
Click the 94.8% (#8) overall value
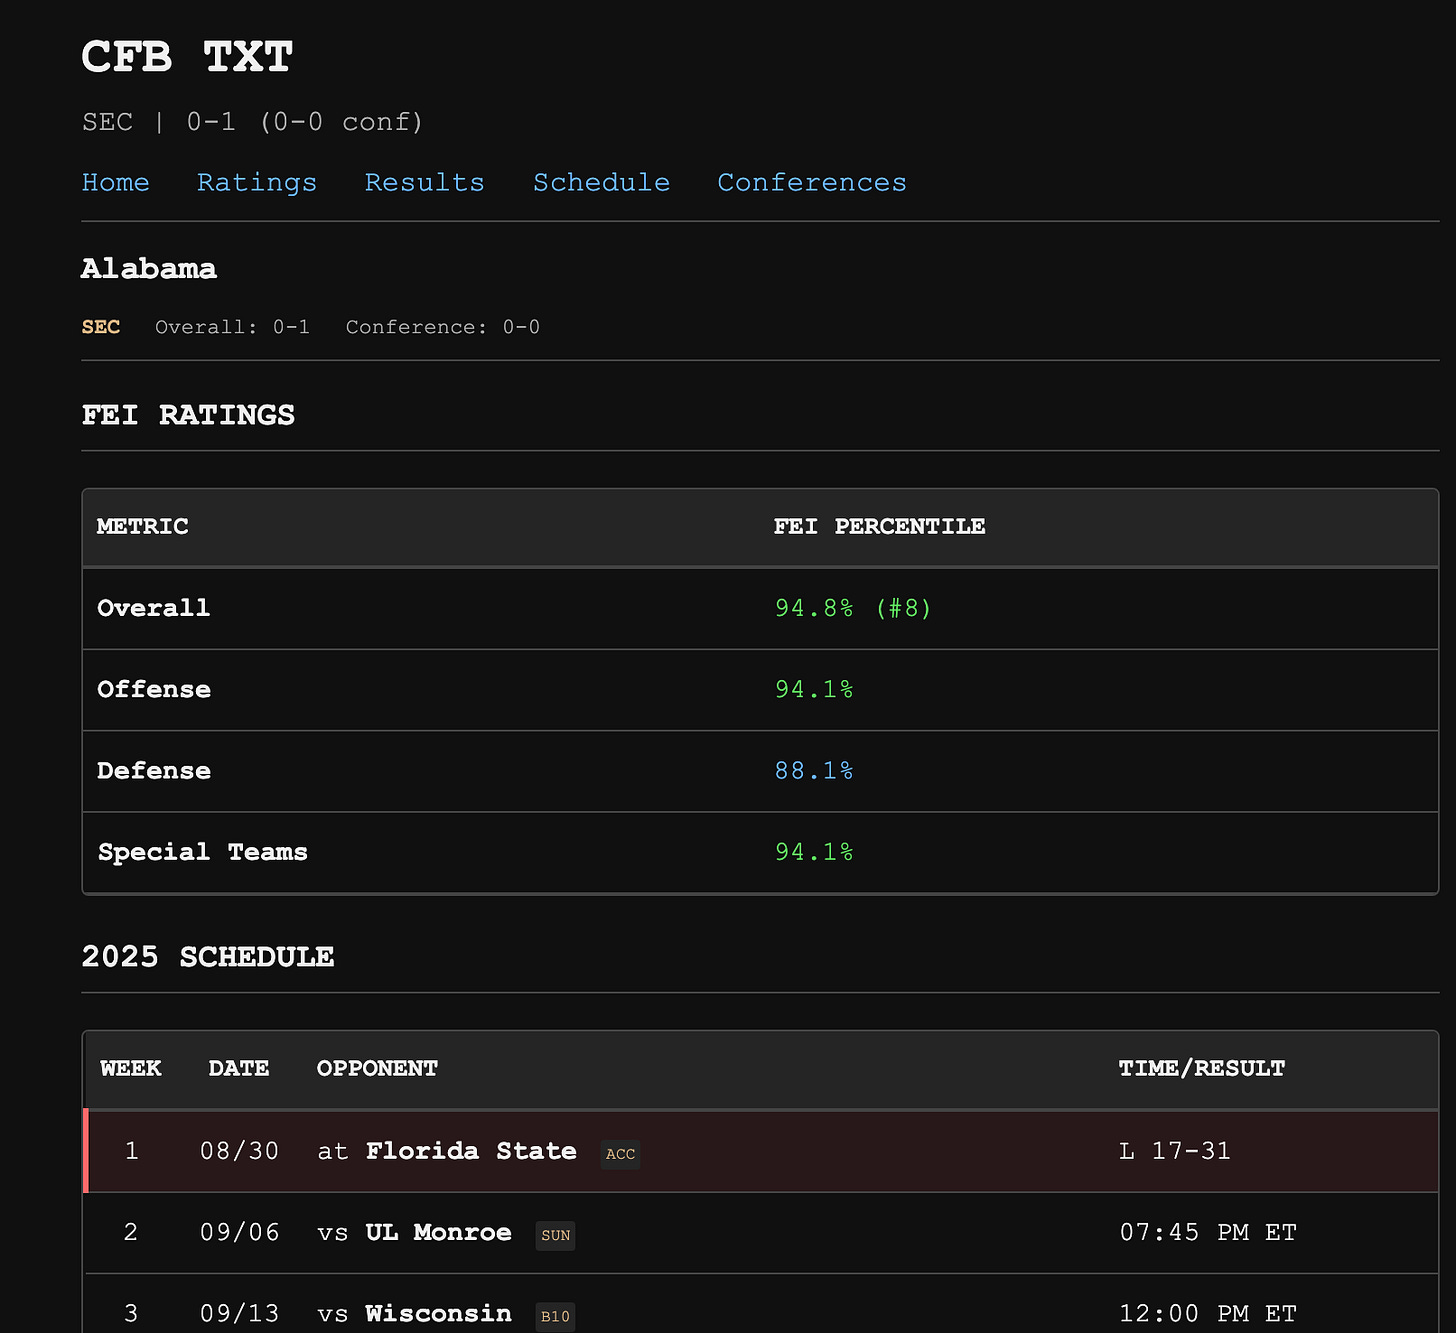pos(853,608)
